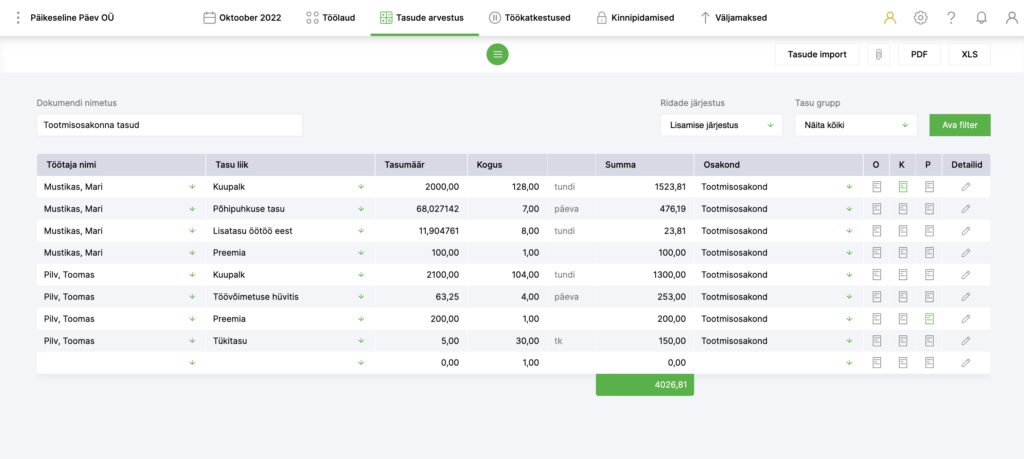Viewport: 1024px width, 459px height.
Task: Click Kogus value 104,00 in Toomas Kuupalk row
Action: (524, 275)
